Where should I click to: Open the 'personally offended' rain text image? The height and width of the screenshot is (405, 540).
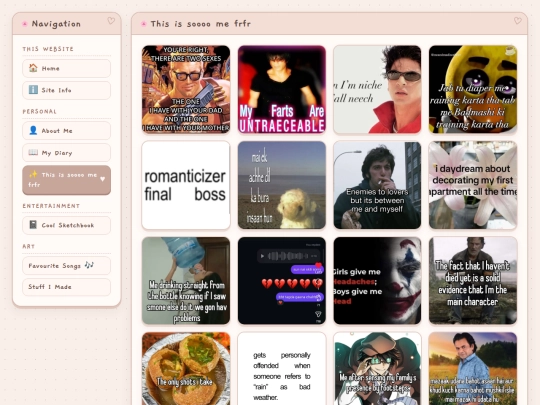point(282,368)
